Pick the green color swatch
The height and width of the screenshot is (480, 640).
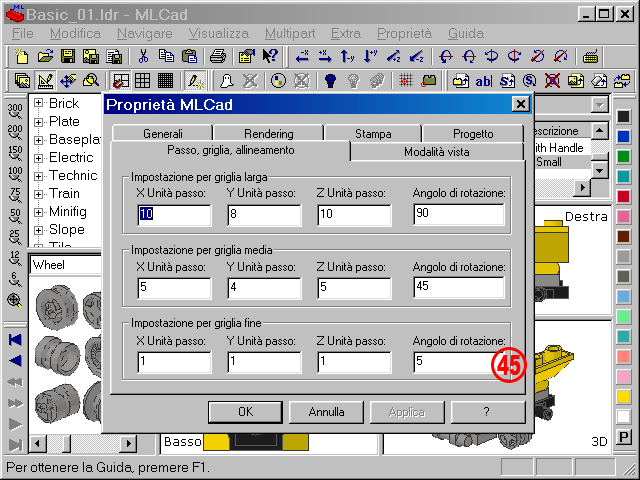point(623,157)
